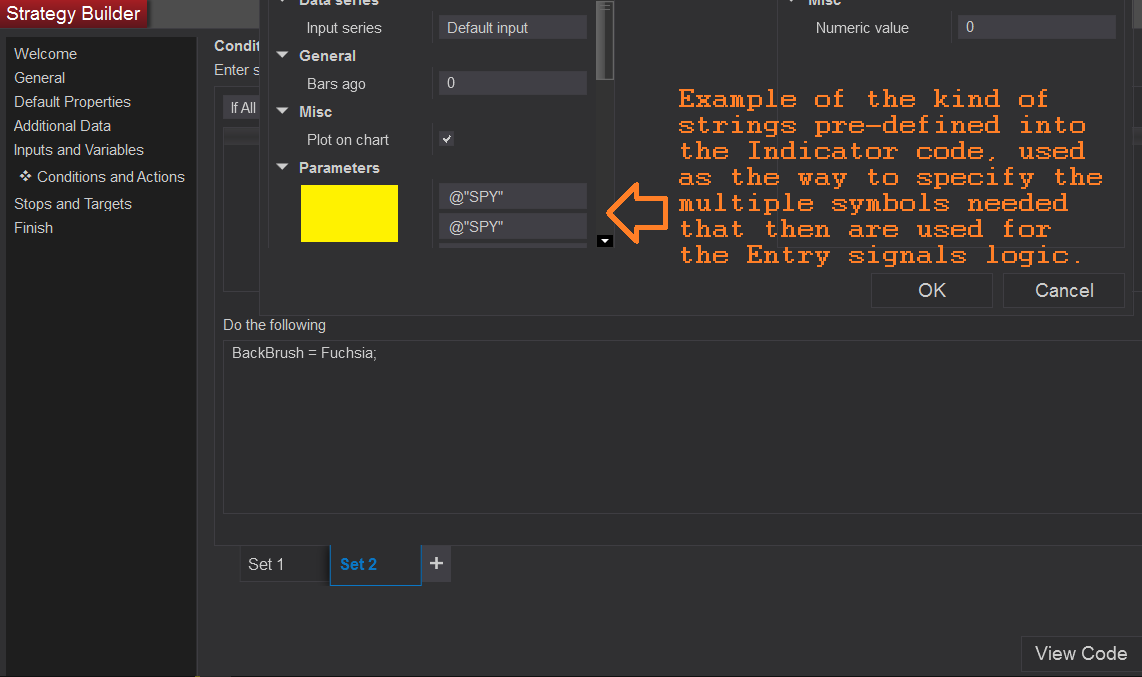
Task: Collapse the Parameters section
Action: tap(281, 167)
